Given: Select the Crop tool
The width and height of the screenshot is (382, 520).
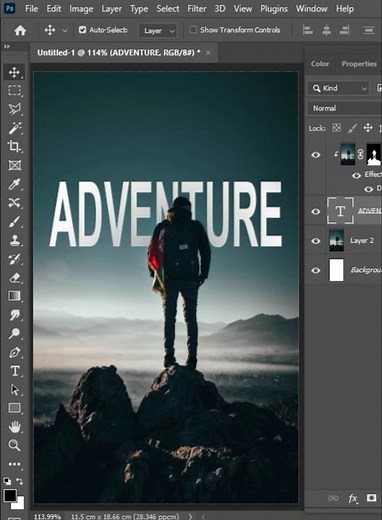Looking at the screenshot, I should click(x=14, y=146).
